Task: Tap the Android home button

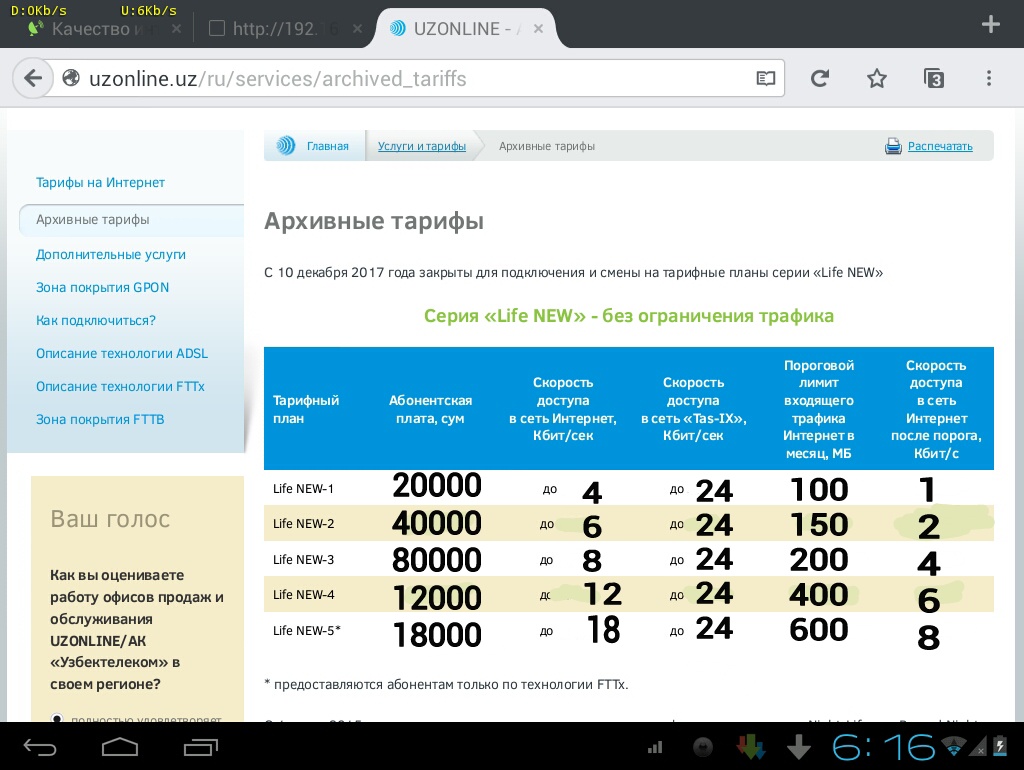Action: [120, 746]
